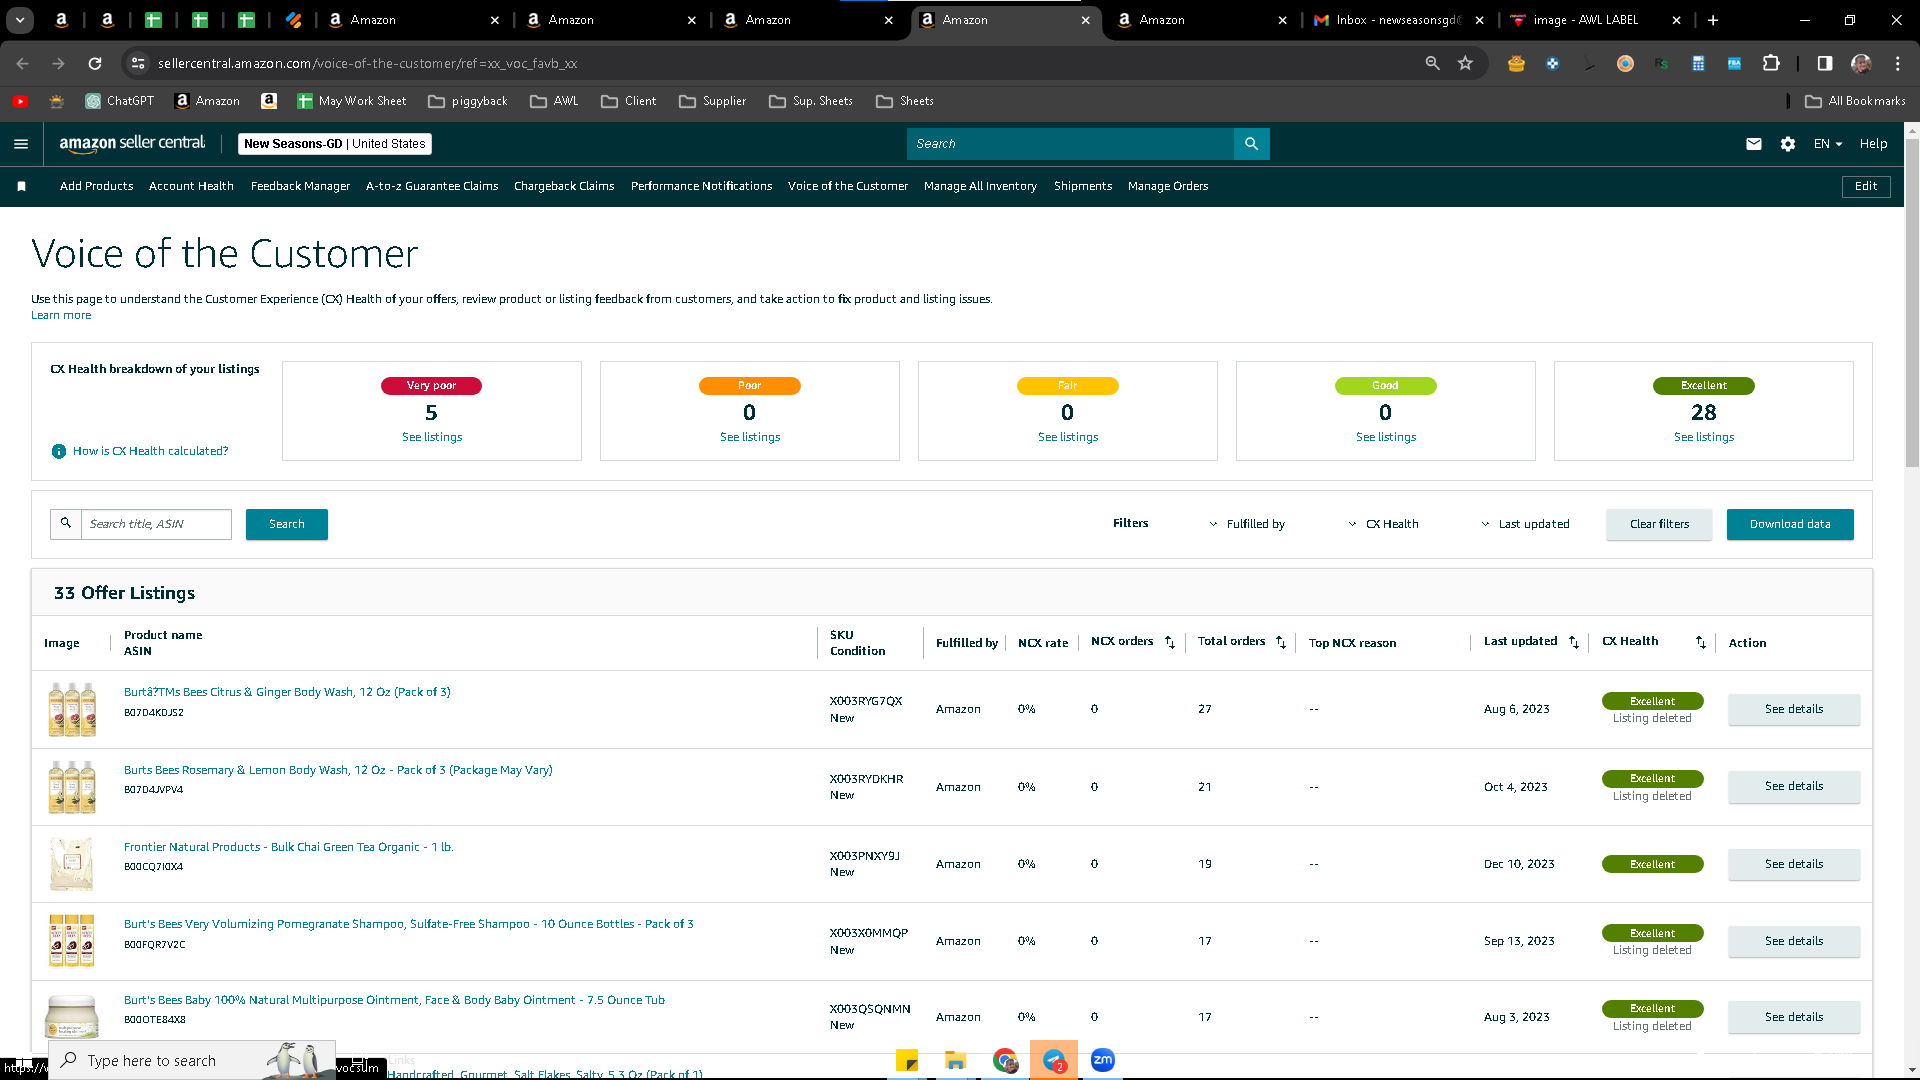Open the Chrome side panel icon

[1825, 63]
